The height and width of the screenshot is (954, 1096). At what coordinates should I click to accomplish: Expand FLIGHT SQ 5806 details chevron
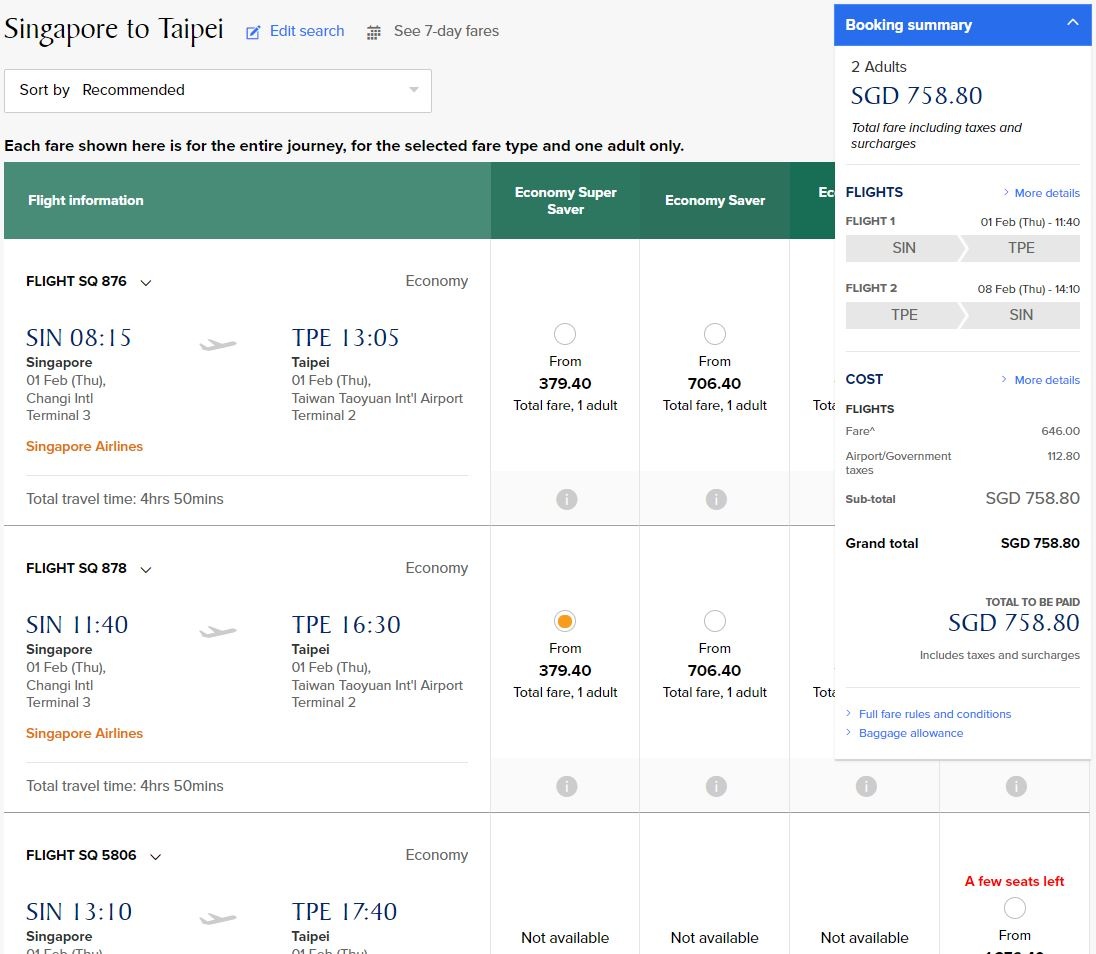click(x=155, y=856)
